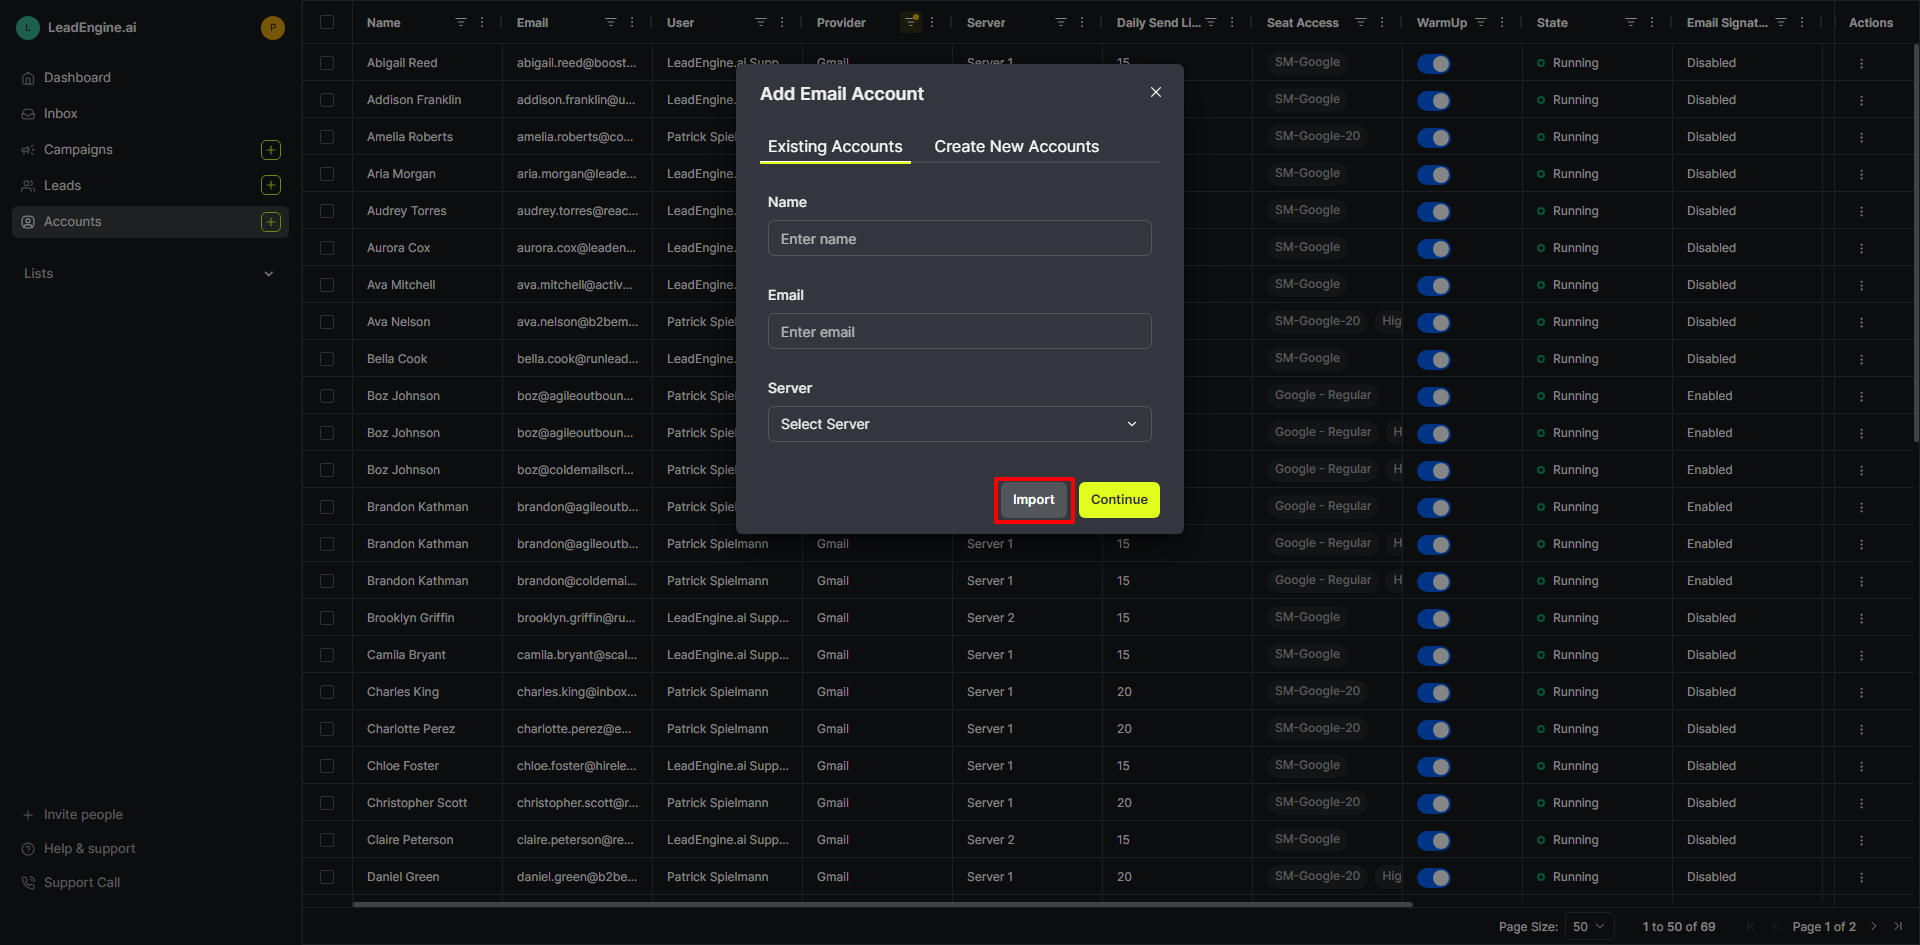
Task: Open the Select Server dropdown
Action: (x=960, y=424)
